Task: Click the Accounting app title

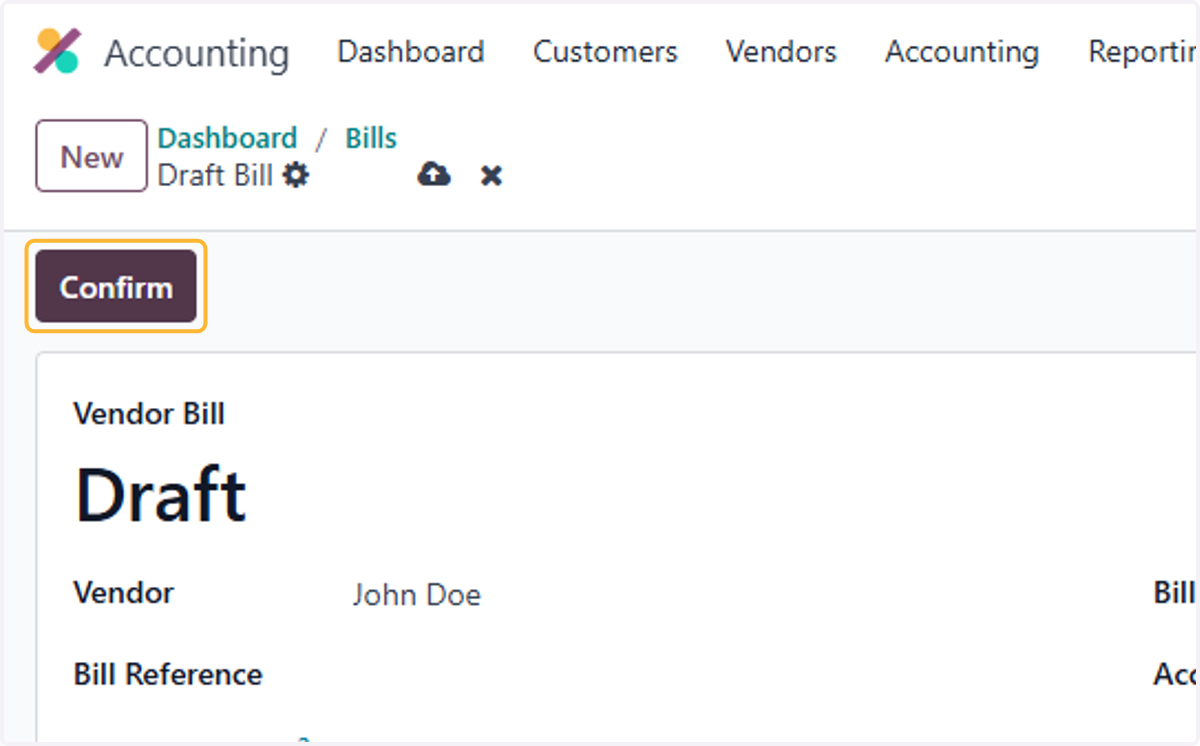Action: [x=196, y=52]
